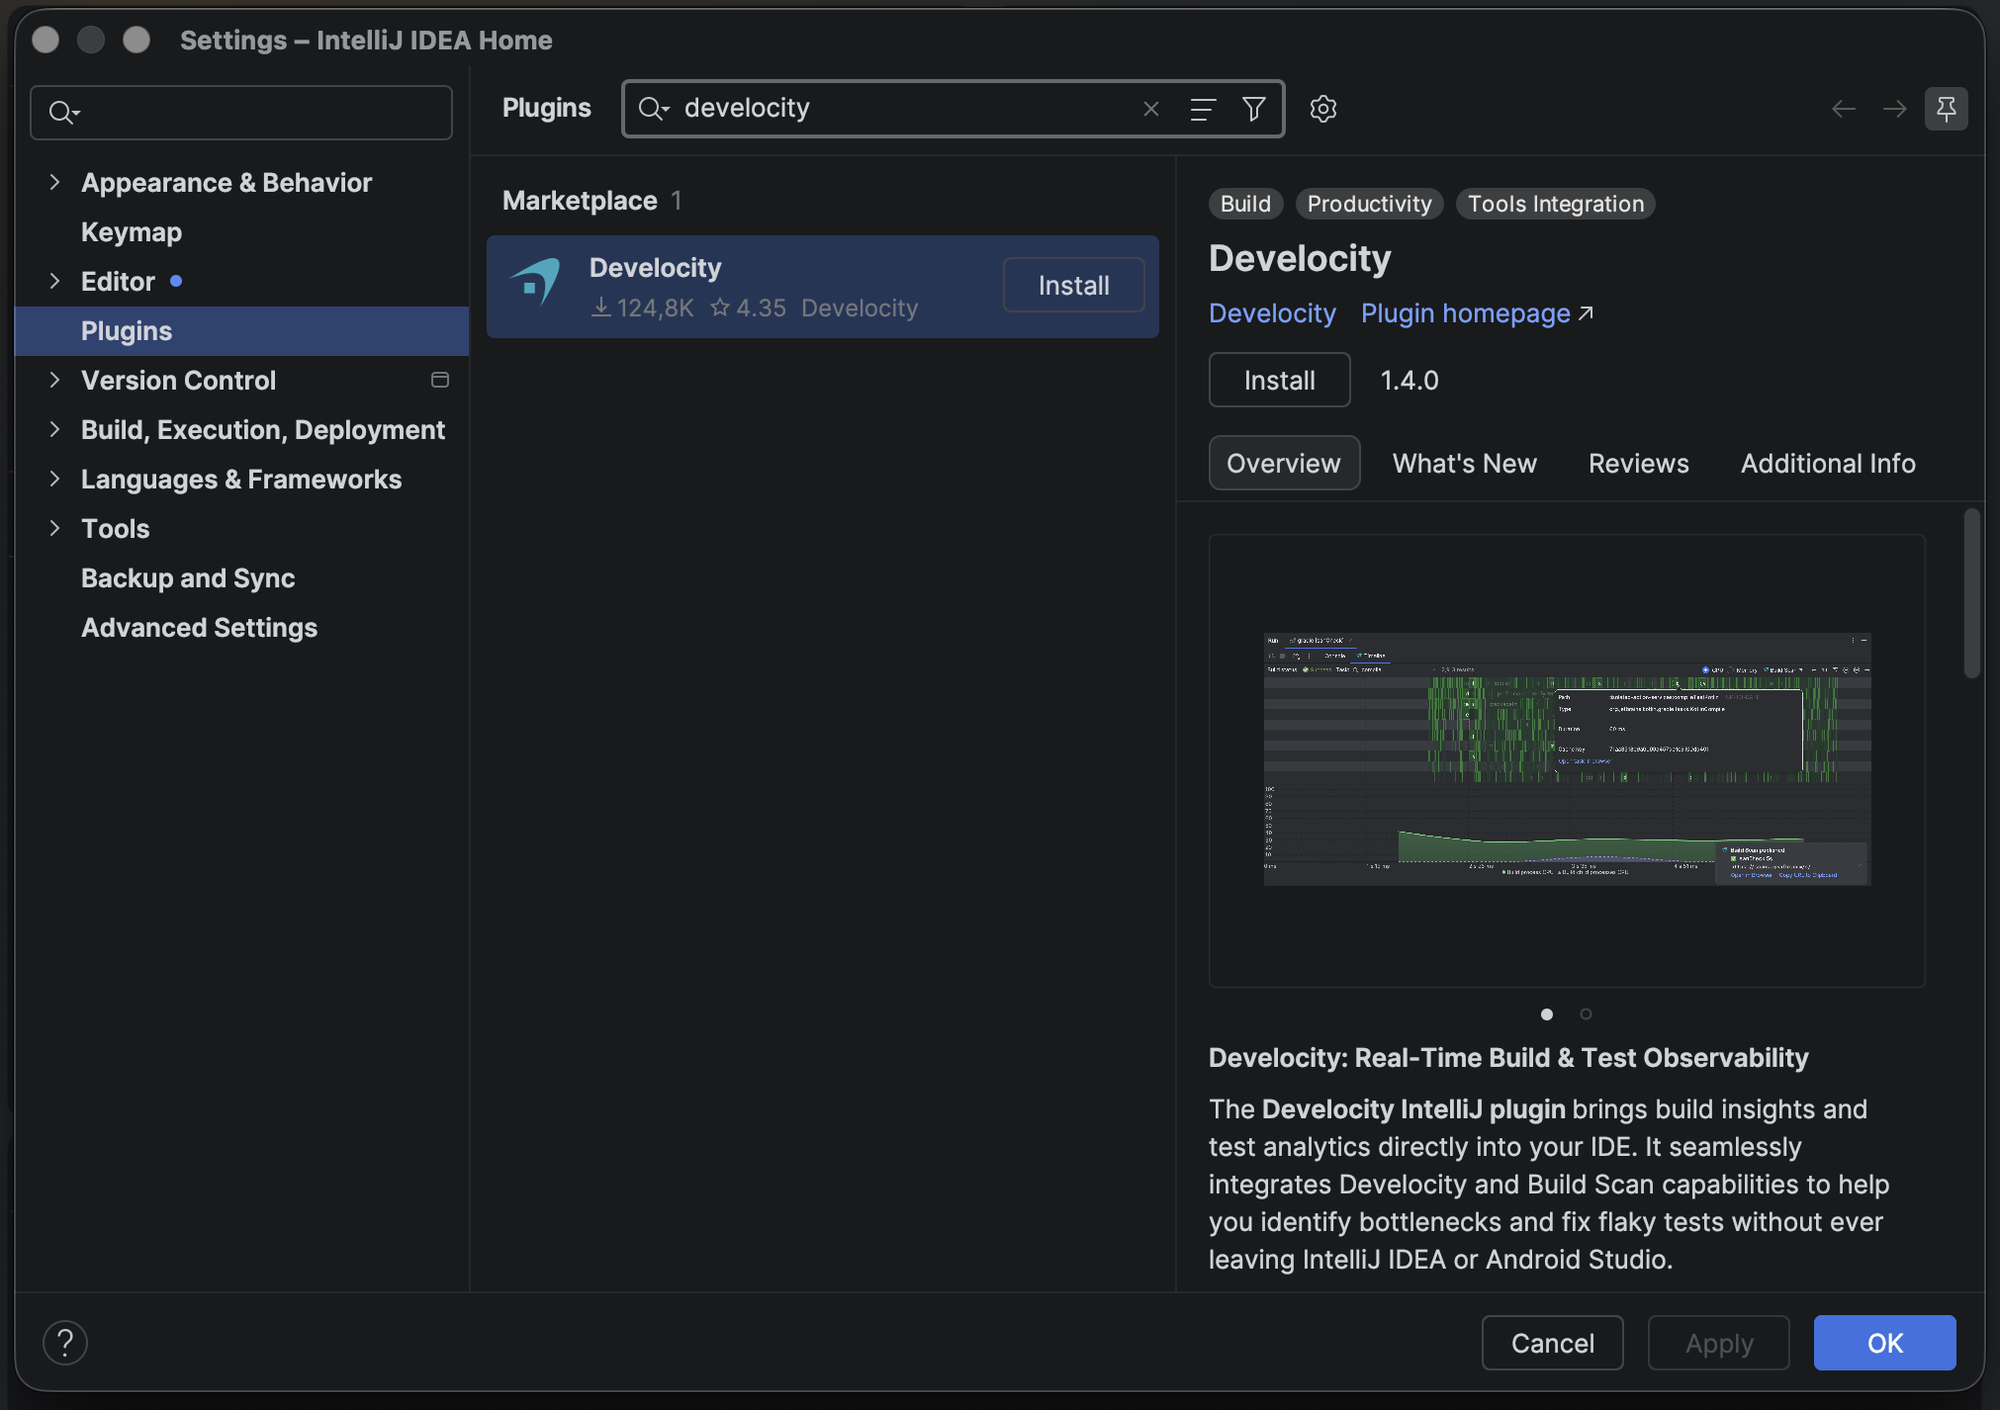
Task: Open the plugins gear settings menu
Action: [1323, 108]
